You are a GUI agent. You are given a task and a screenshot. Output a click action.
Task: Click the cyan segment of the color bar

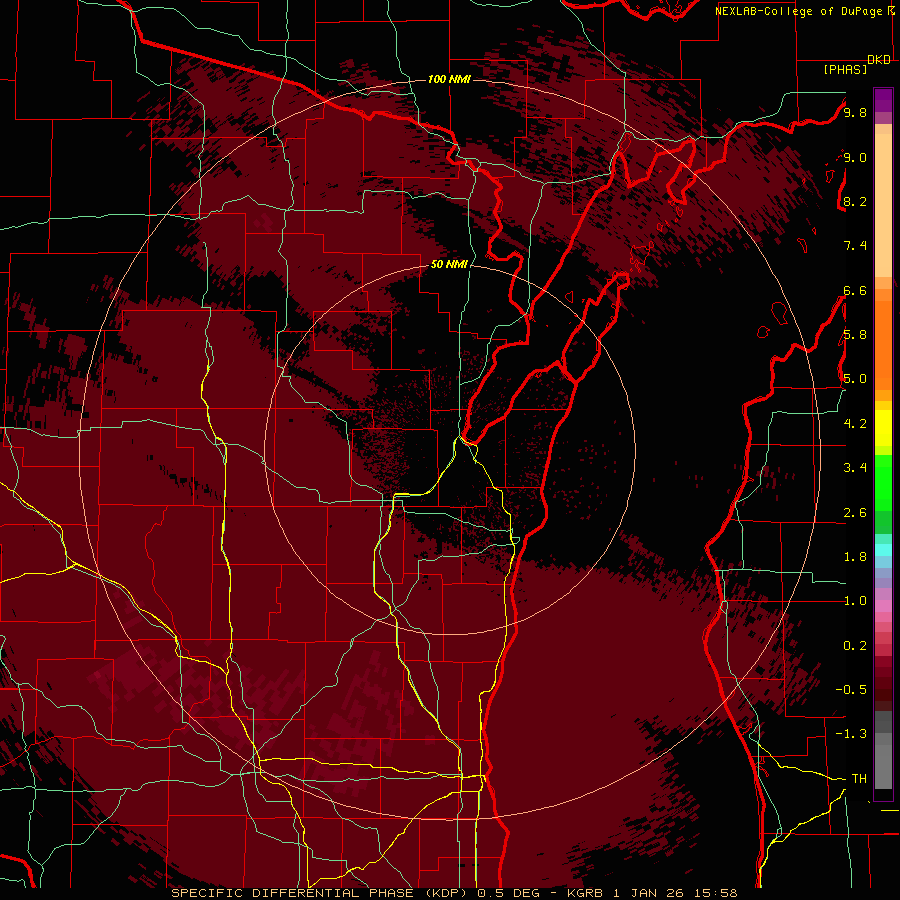(x=883, y=549)
